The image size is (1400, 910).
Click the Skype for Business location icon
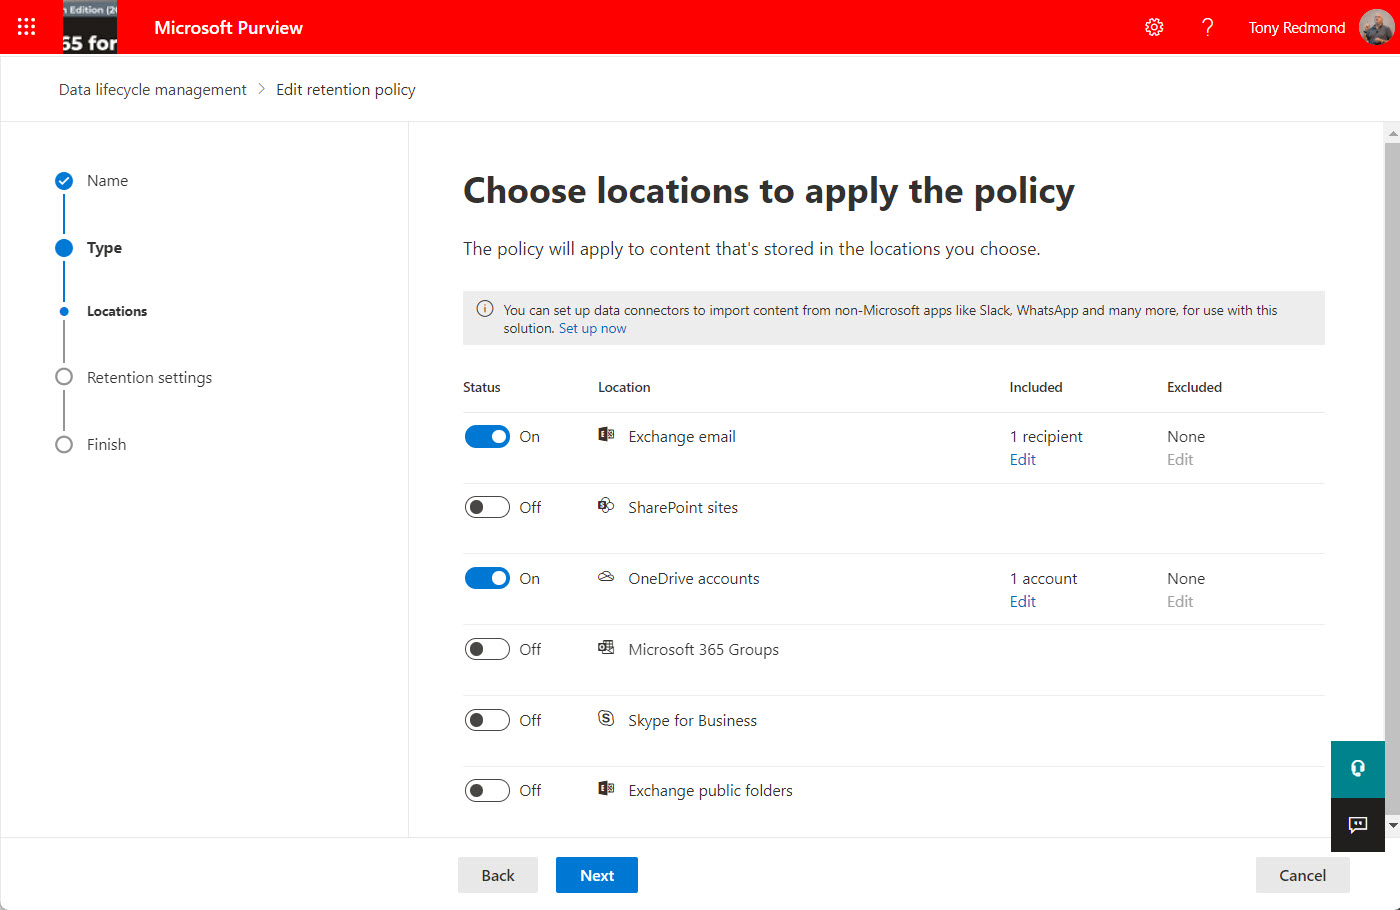(x=605, y=719)
